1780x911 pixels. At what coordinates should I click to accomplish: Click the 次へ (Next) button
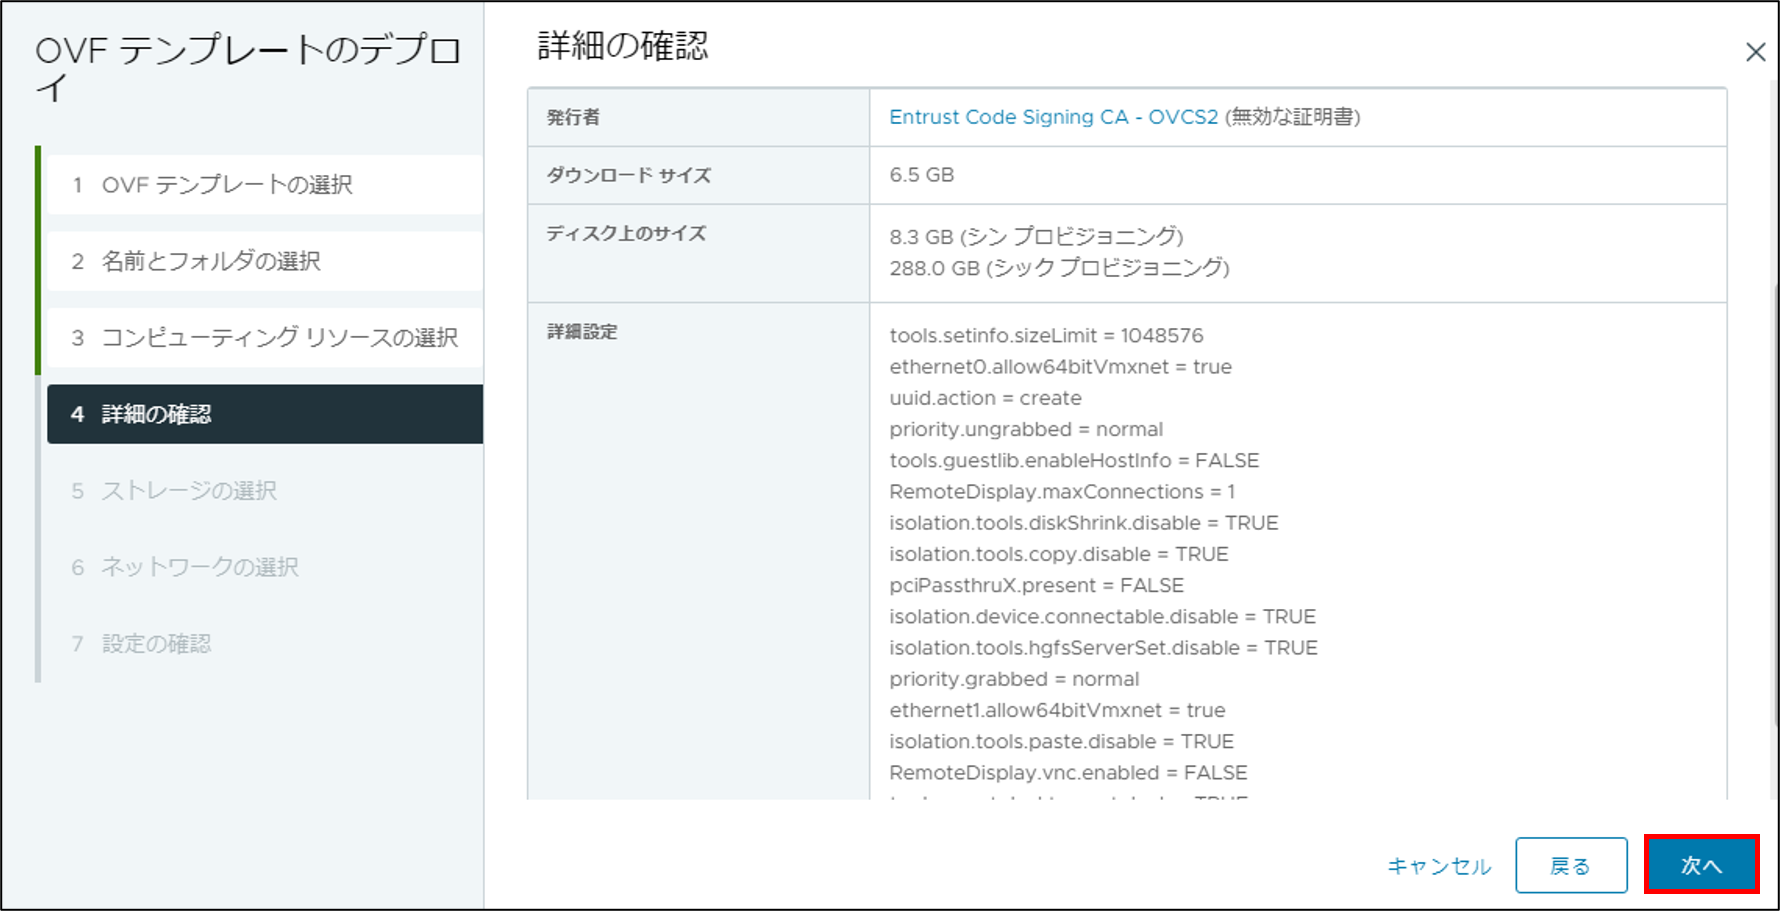1701,865
